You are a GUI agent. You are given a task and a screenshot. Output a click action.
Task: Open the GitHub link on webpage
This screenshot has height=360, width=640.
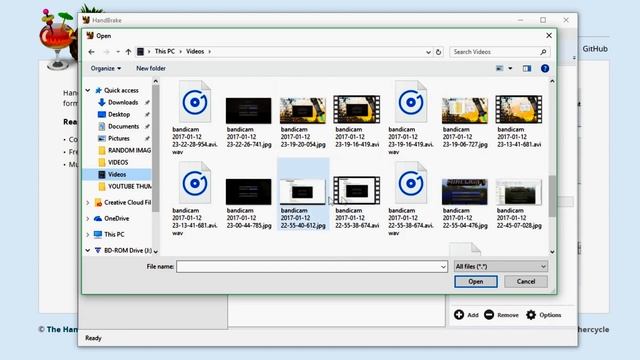[x=595, y=49]
